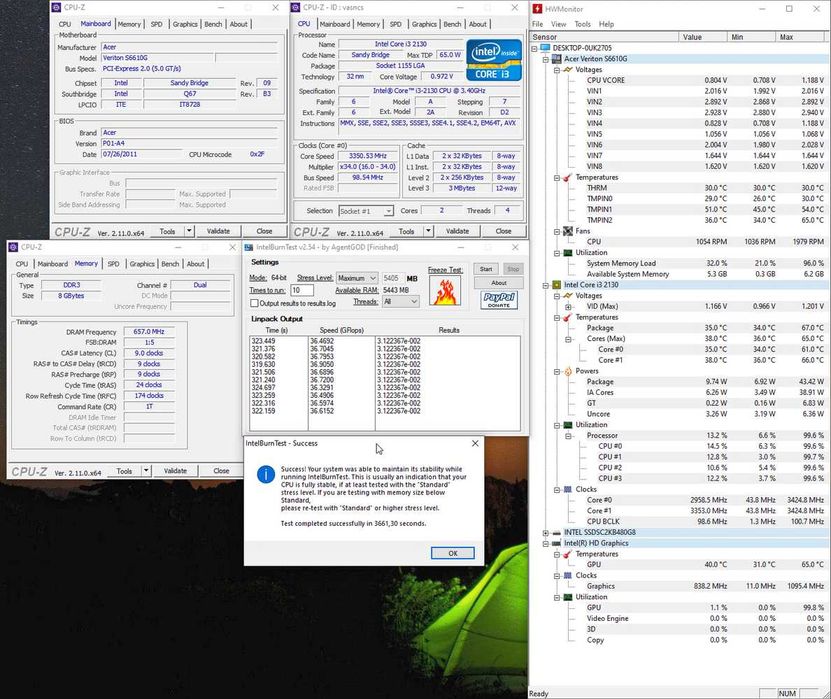Click the CPU-Z Mainboard window title icon
The width and height of the screenshot is (831, 699).
coord(56,7)
